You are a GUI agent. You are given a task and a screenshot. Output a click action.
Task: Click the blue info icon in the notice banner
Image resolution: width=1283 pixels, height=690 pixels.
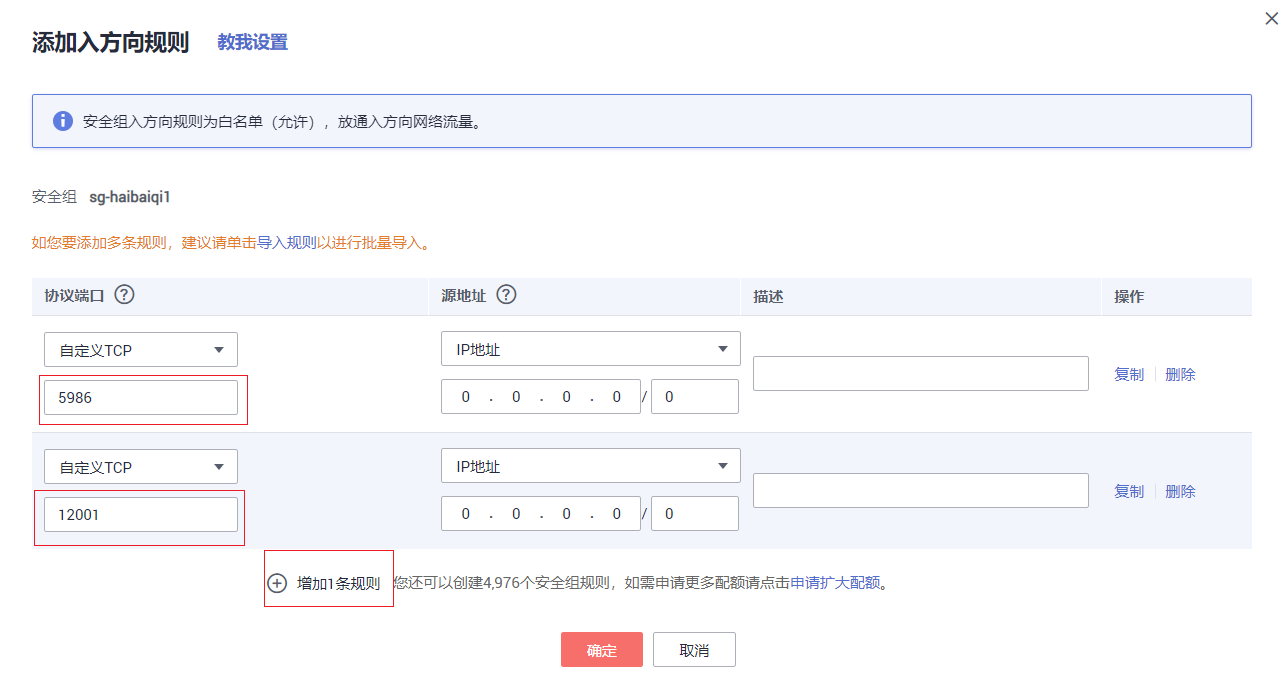tap(63, 120)
